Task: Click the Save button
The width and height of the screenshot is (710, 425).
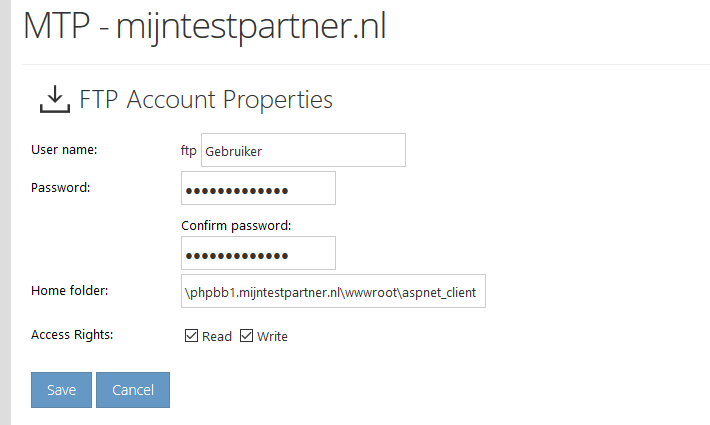Action: 62,390
